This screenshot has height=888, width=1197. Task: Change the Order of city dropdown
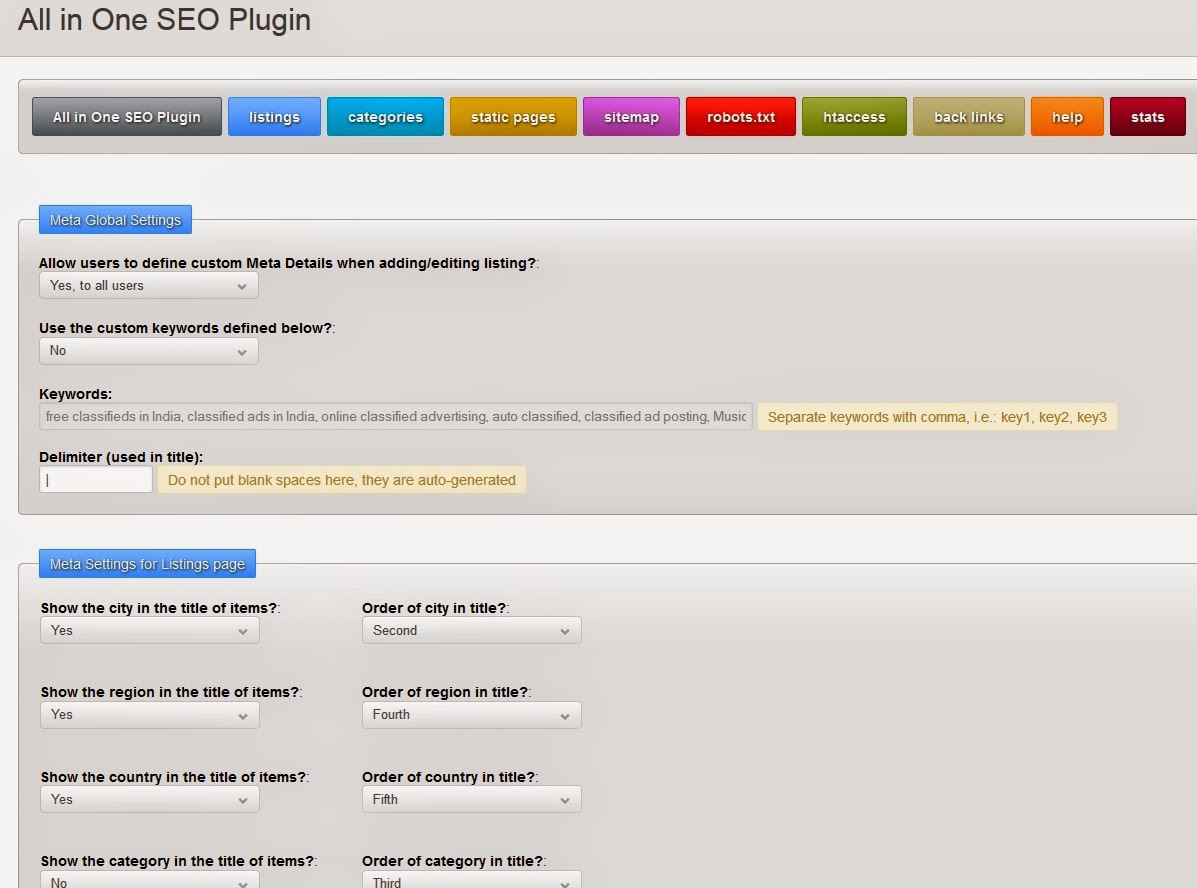(472, 631)
